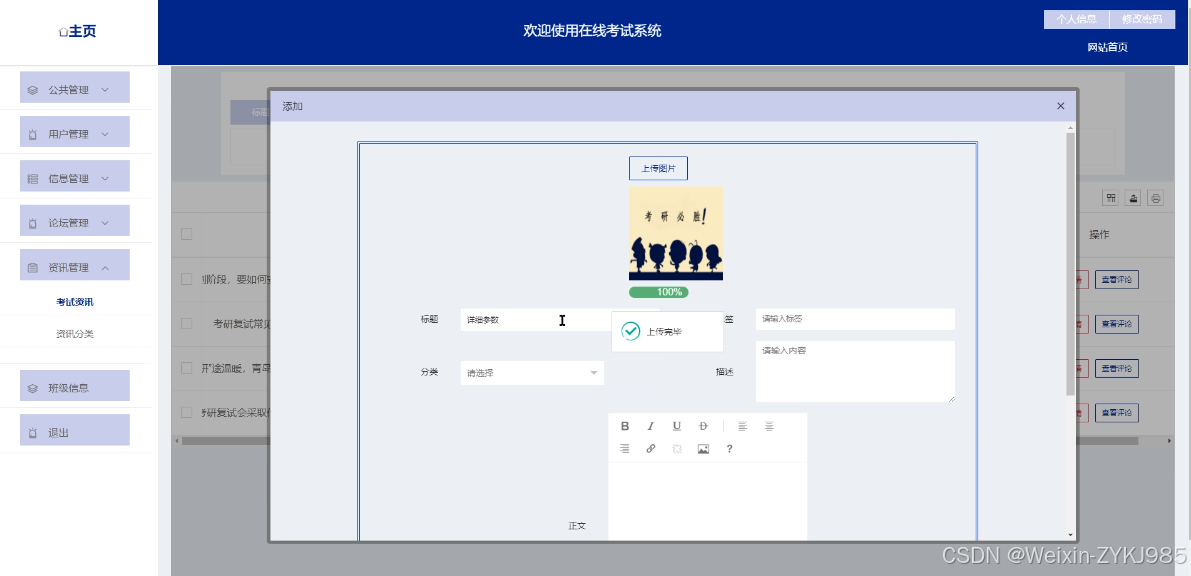Image resolution: width=1191 pixels, height=576 pixels.
Task: Expand the 用户管理 menu chevron
Action: (x=105, y=135)
